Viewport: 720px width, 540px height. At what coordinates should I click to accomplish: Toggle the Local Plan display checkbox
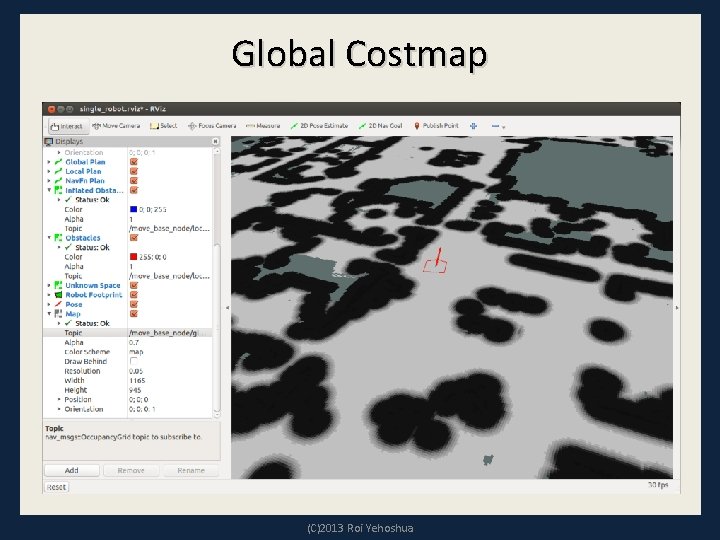click(x=134, y=171)
